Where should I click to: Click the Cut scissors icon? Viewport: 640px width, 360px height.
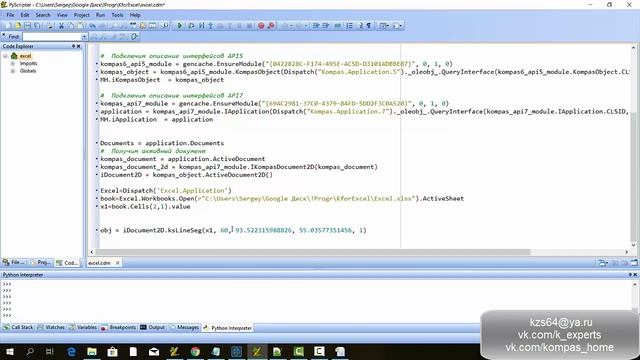tap(61, 26)
